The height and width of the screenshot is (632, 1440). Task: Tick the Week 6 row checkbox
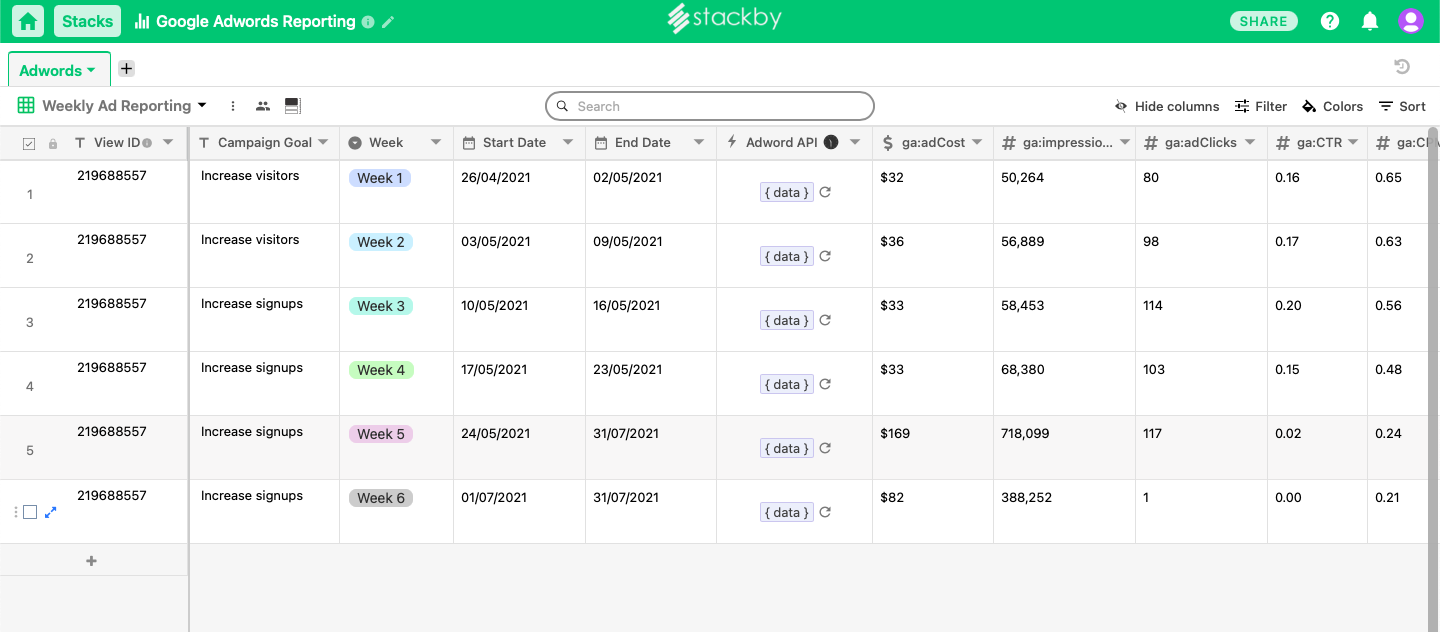30,512
